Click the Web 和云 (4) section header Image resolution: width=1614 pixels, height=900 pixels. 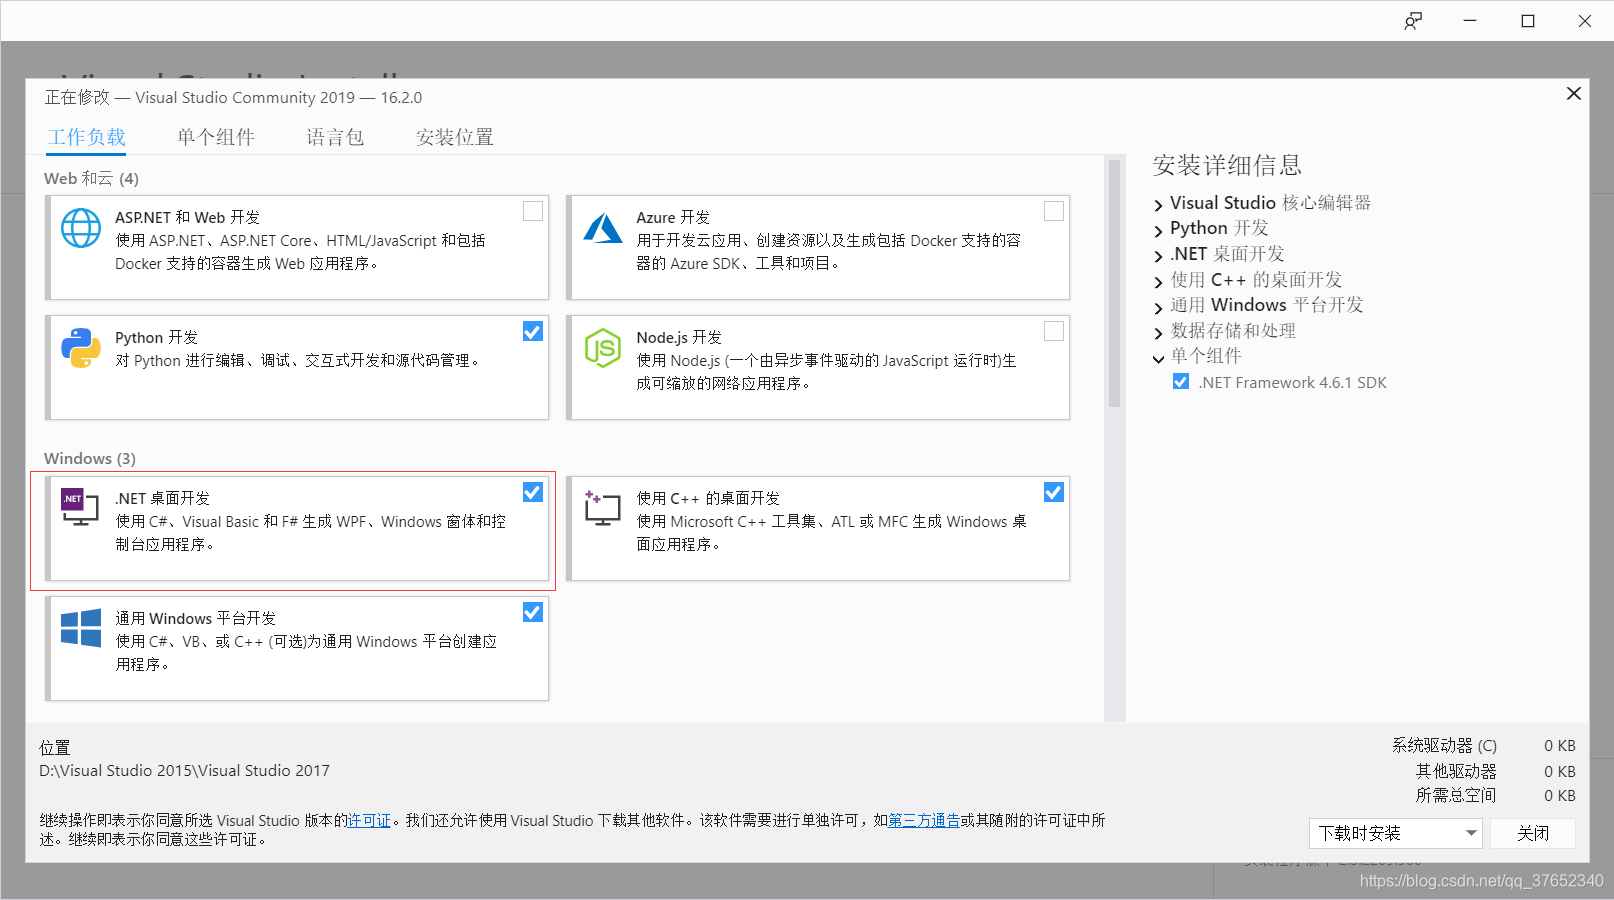(91, 178)
